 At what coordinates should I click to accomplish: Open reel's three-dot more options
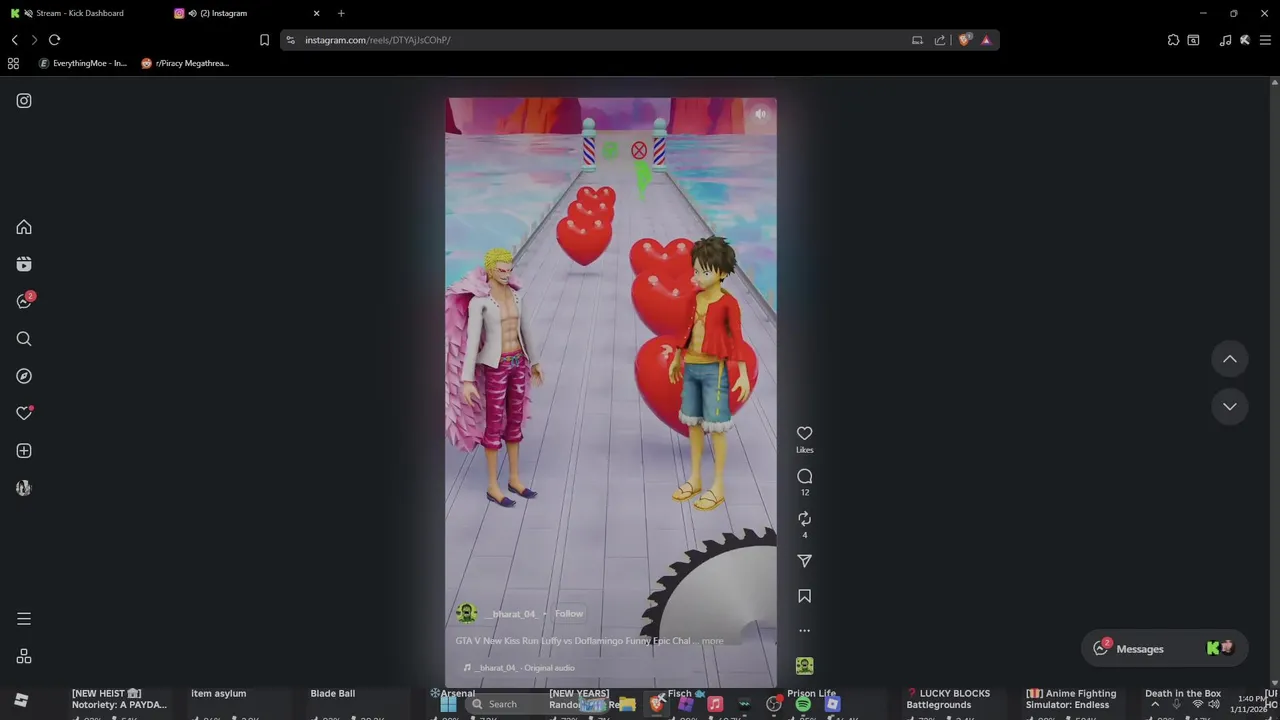tap(804, 631)
